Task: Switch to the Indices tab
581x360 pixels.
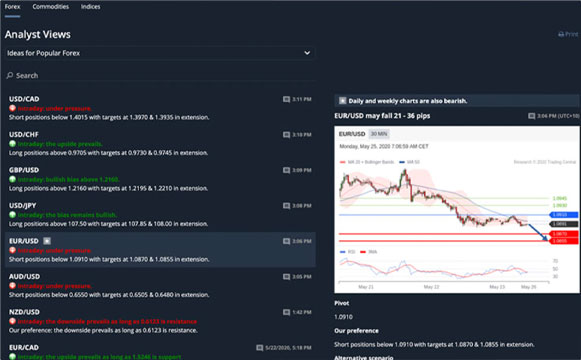Action: pyautogui.click(x=90, y=7)
